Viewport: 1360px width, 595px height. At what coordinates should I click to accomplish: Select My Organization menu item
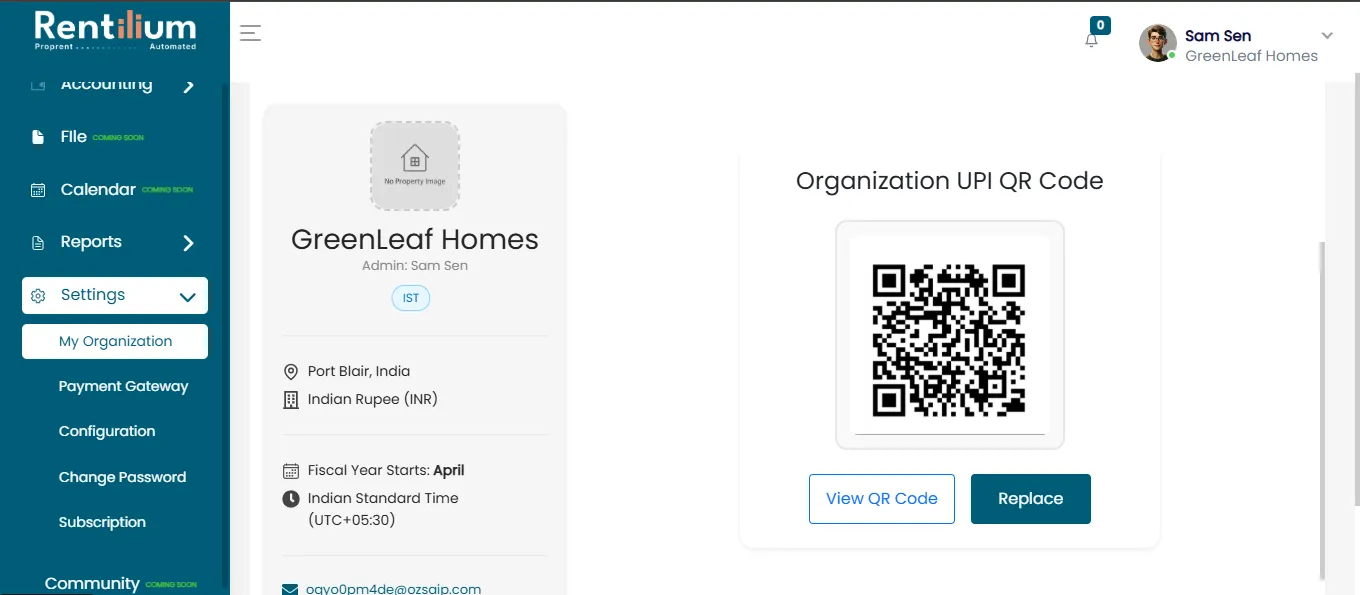[x=115, y=341]
